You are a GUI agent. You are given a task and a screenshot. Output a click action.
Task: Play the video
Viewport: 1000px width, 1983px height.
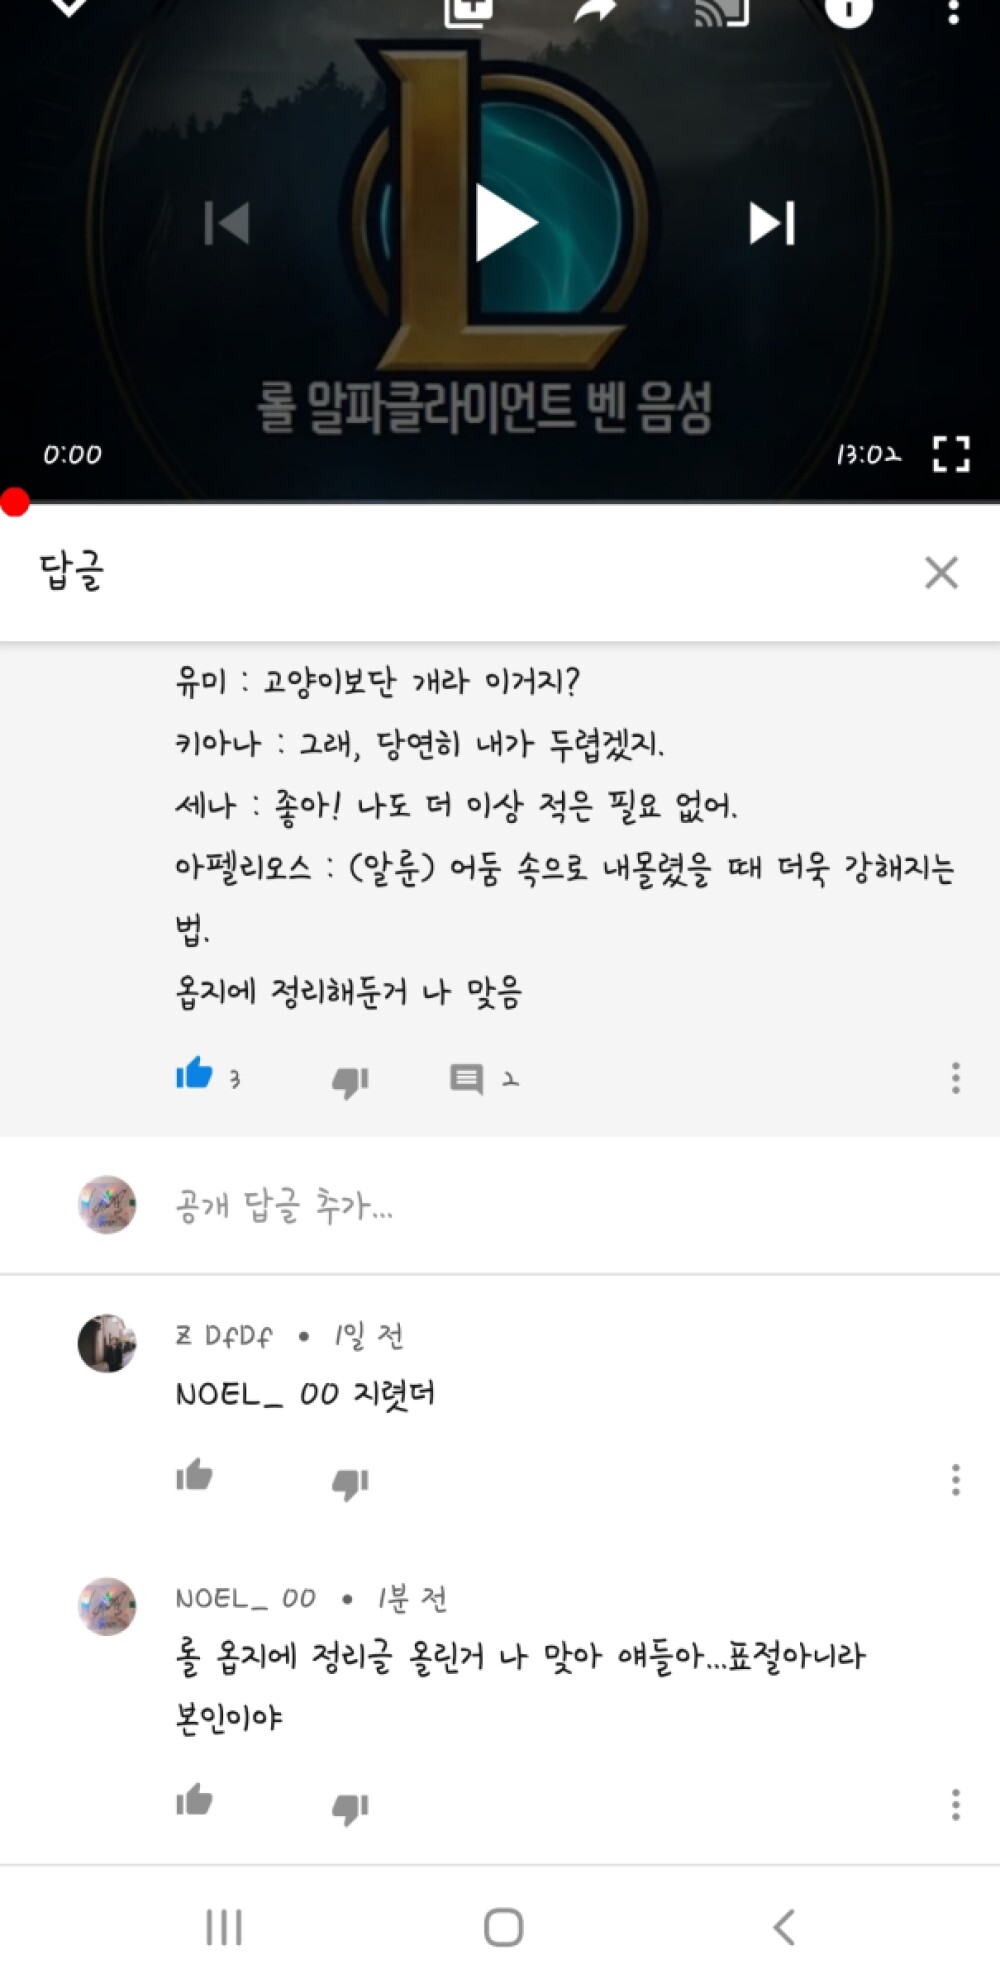pos(505,222)
